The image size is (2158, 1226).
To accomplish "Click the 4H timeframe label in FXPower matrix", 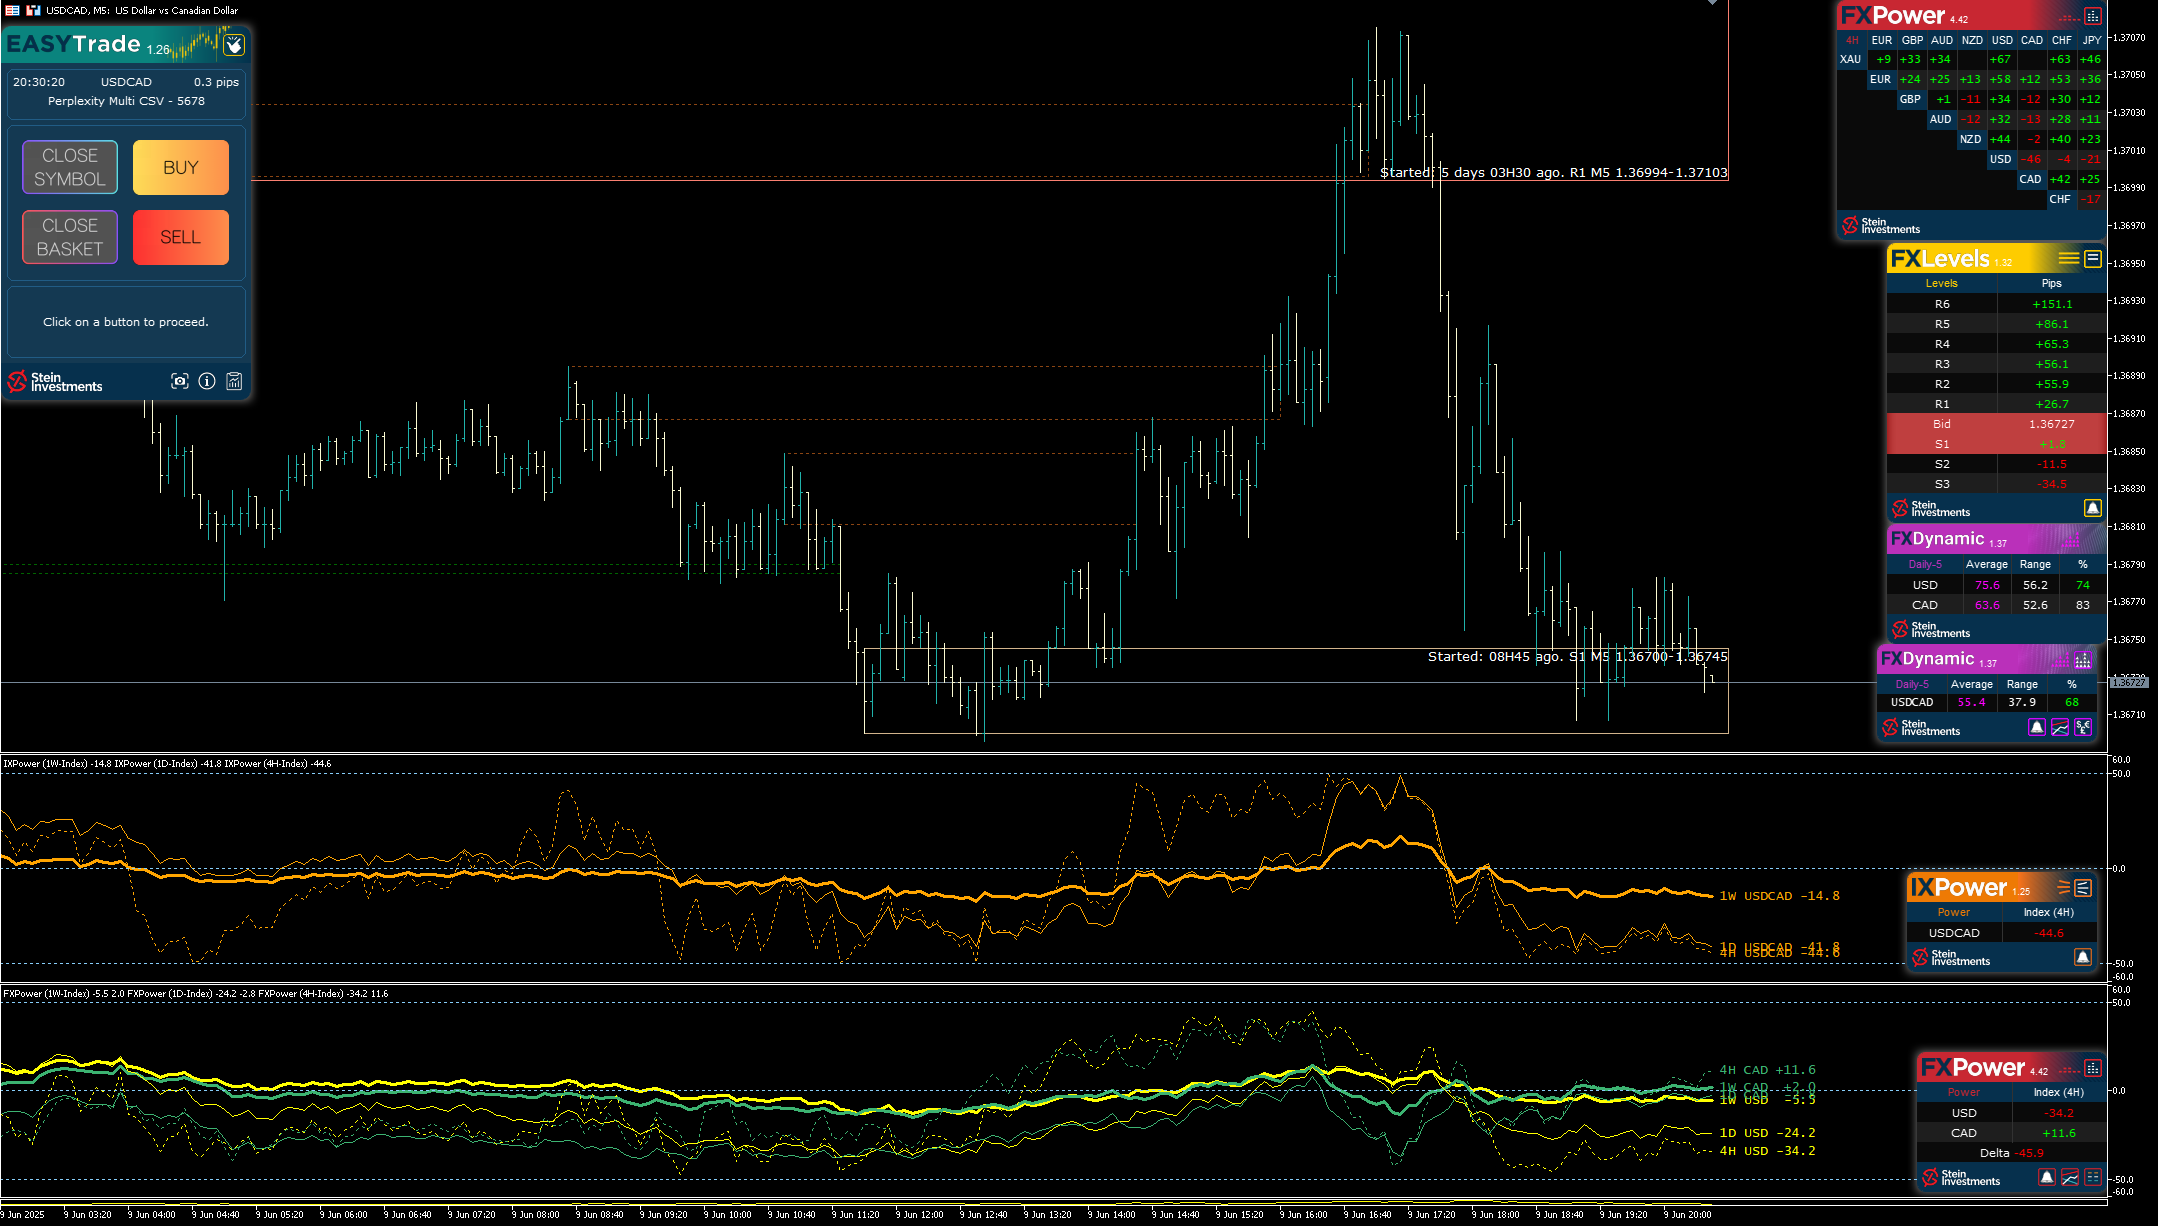I will [1852, 40].
